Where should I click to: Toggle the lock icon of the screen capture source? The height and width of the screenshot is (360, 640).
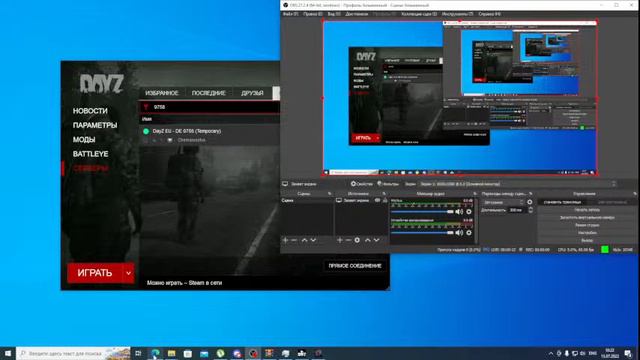385,200
